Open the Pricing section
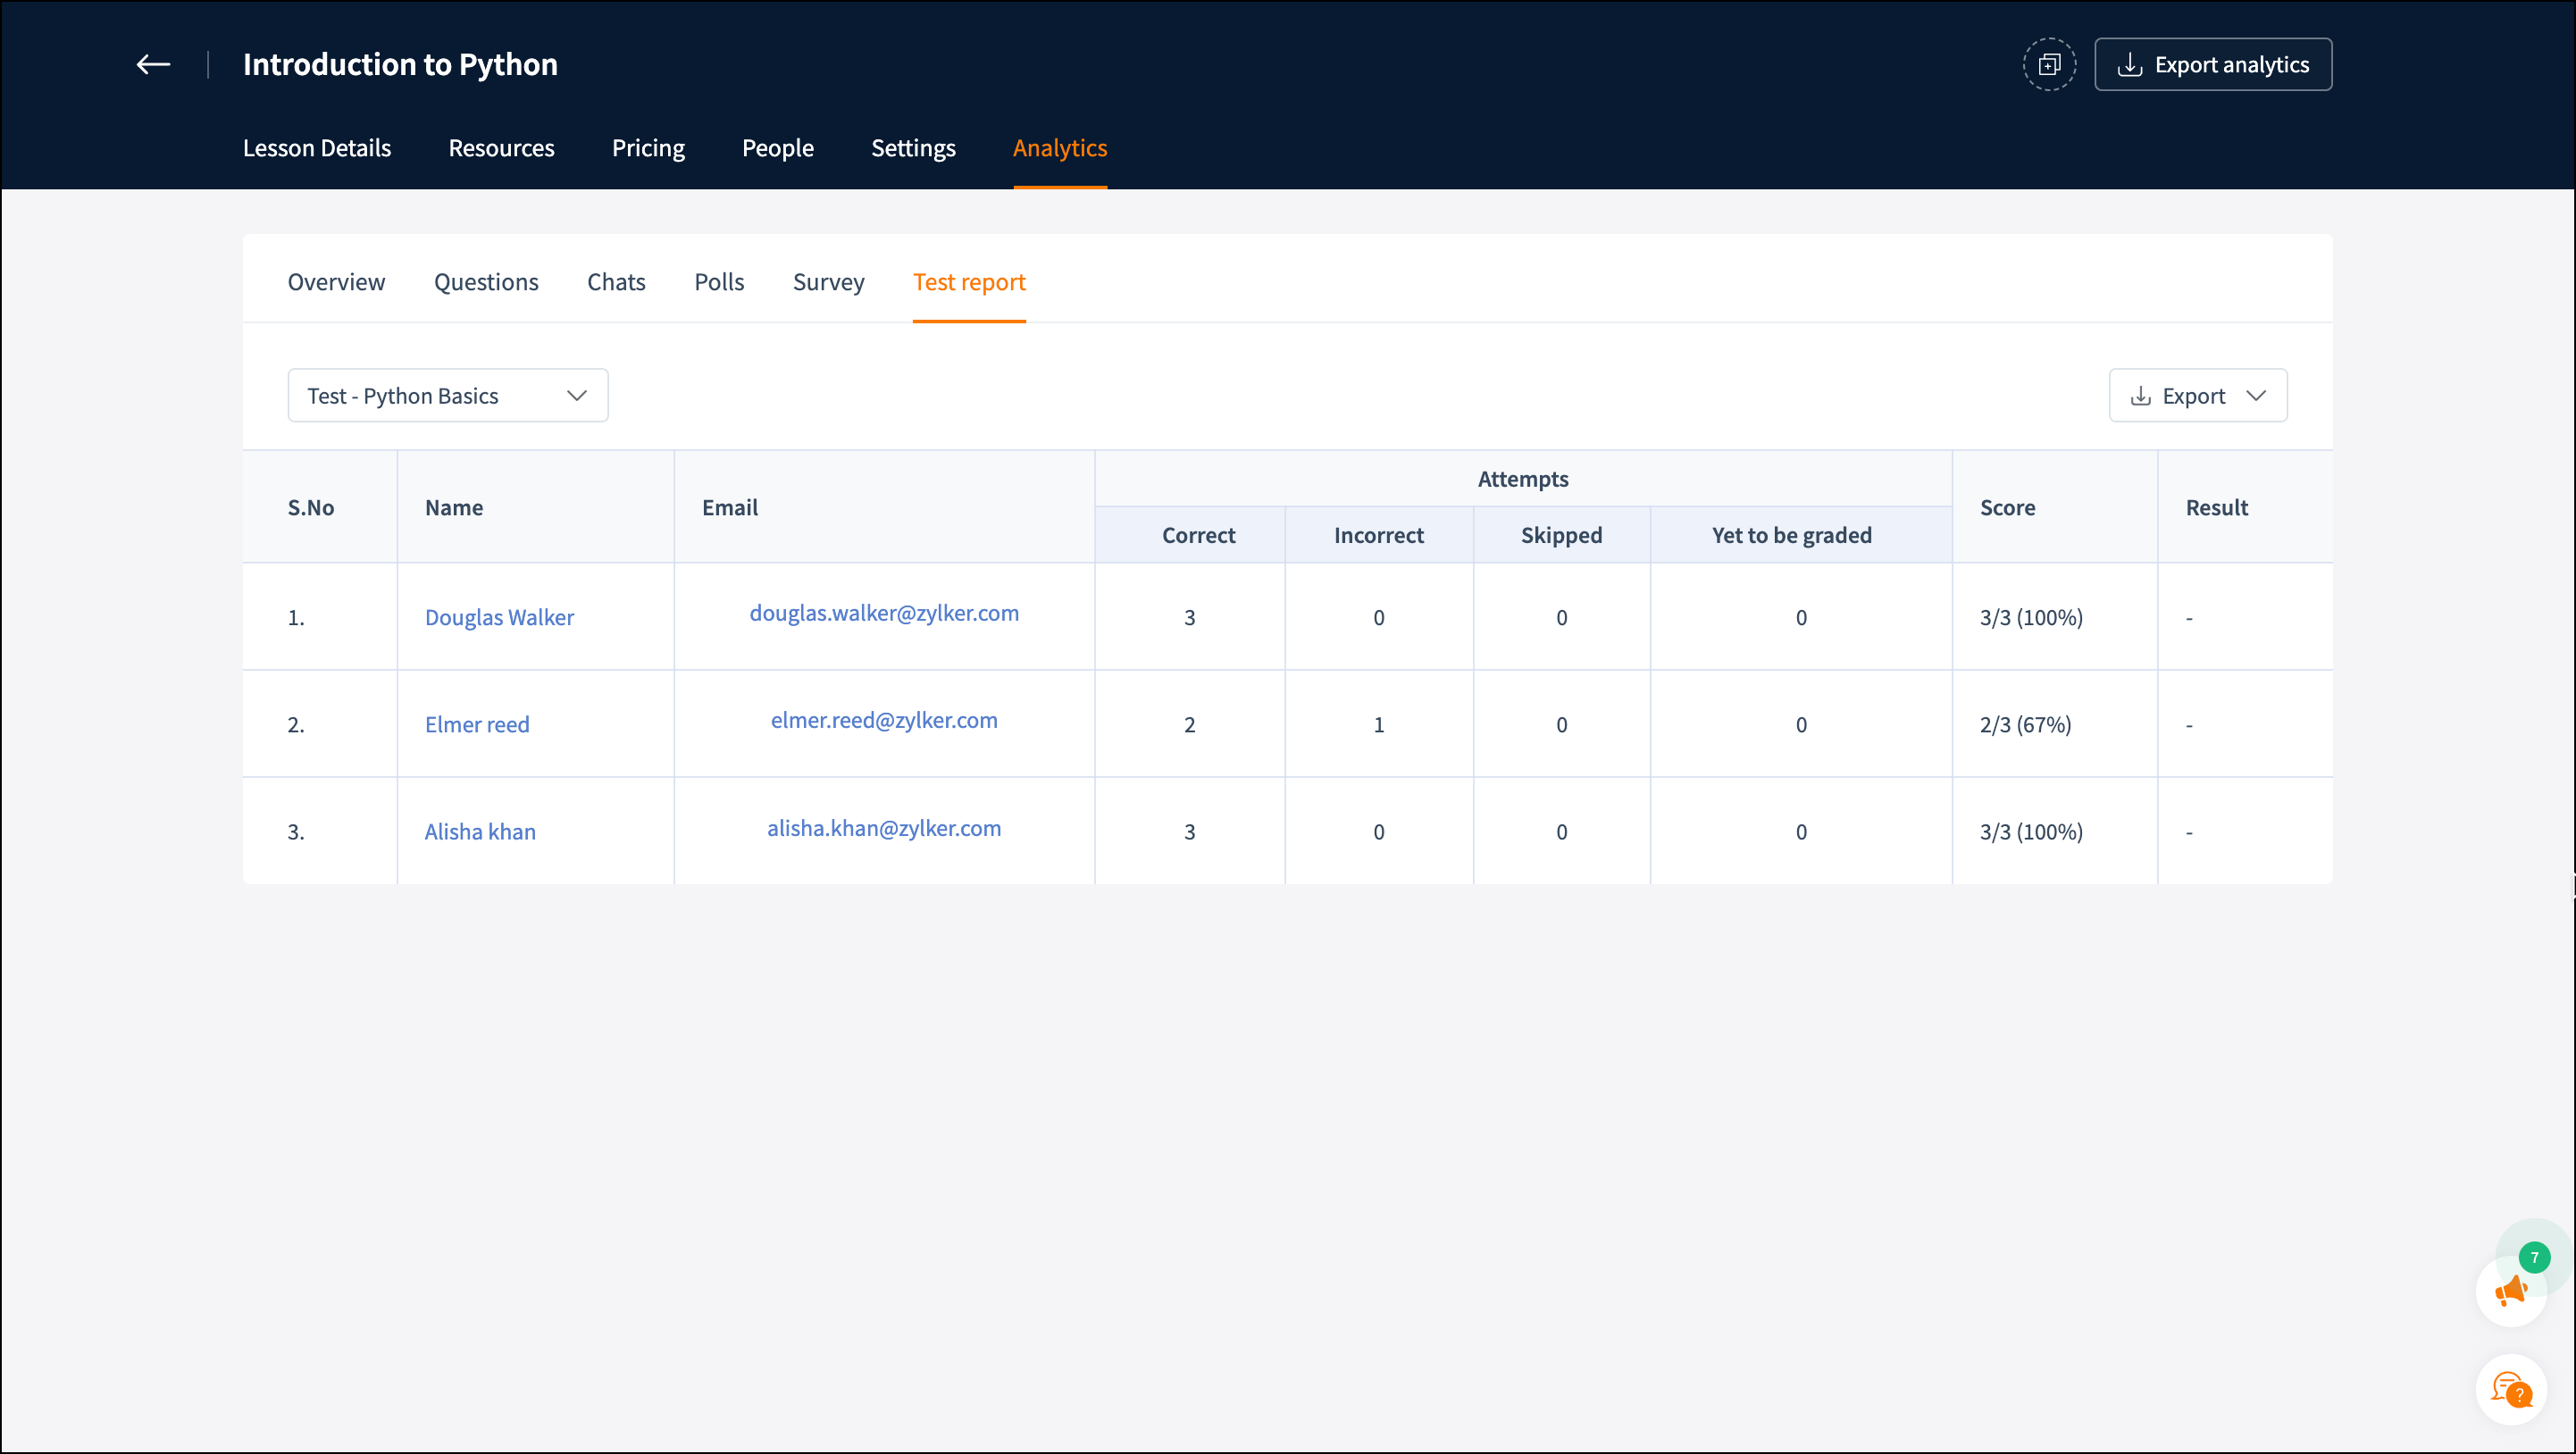Image resolution: width=2576 pixels, height=1454 pixels. click(648, 148)
